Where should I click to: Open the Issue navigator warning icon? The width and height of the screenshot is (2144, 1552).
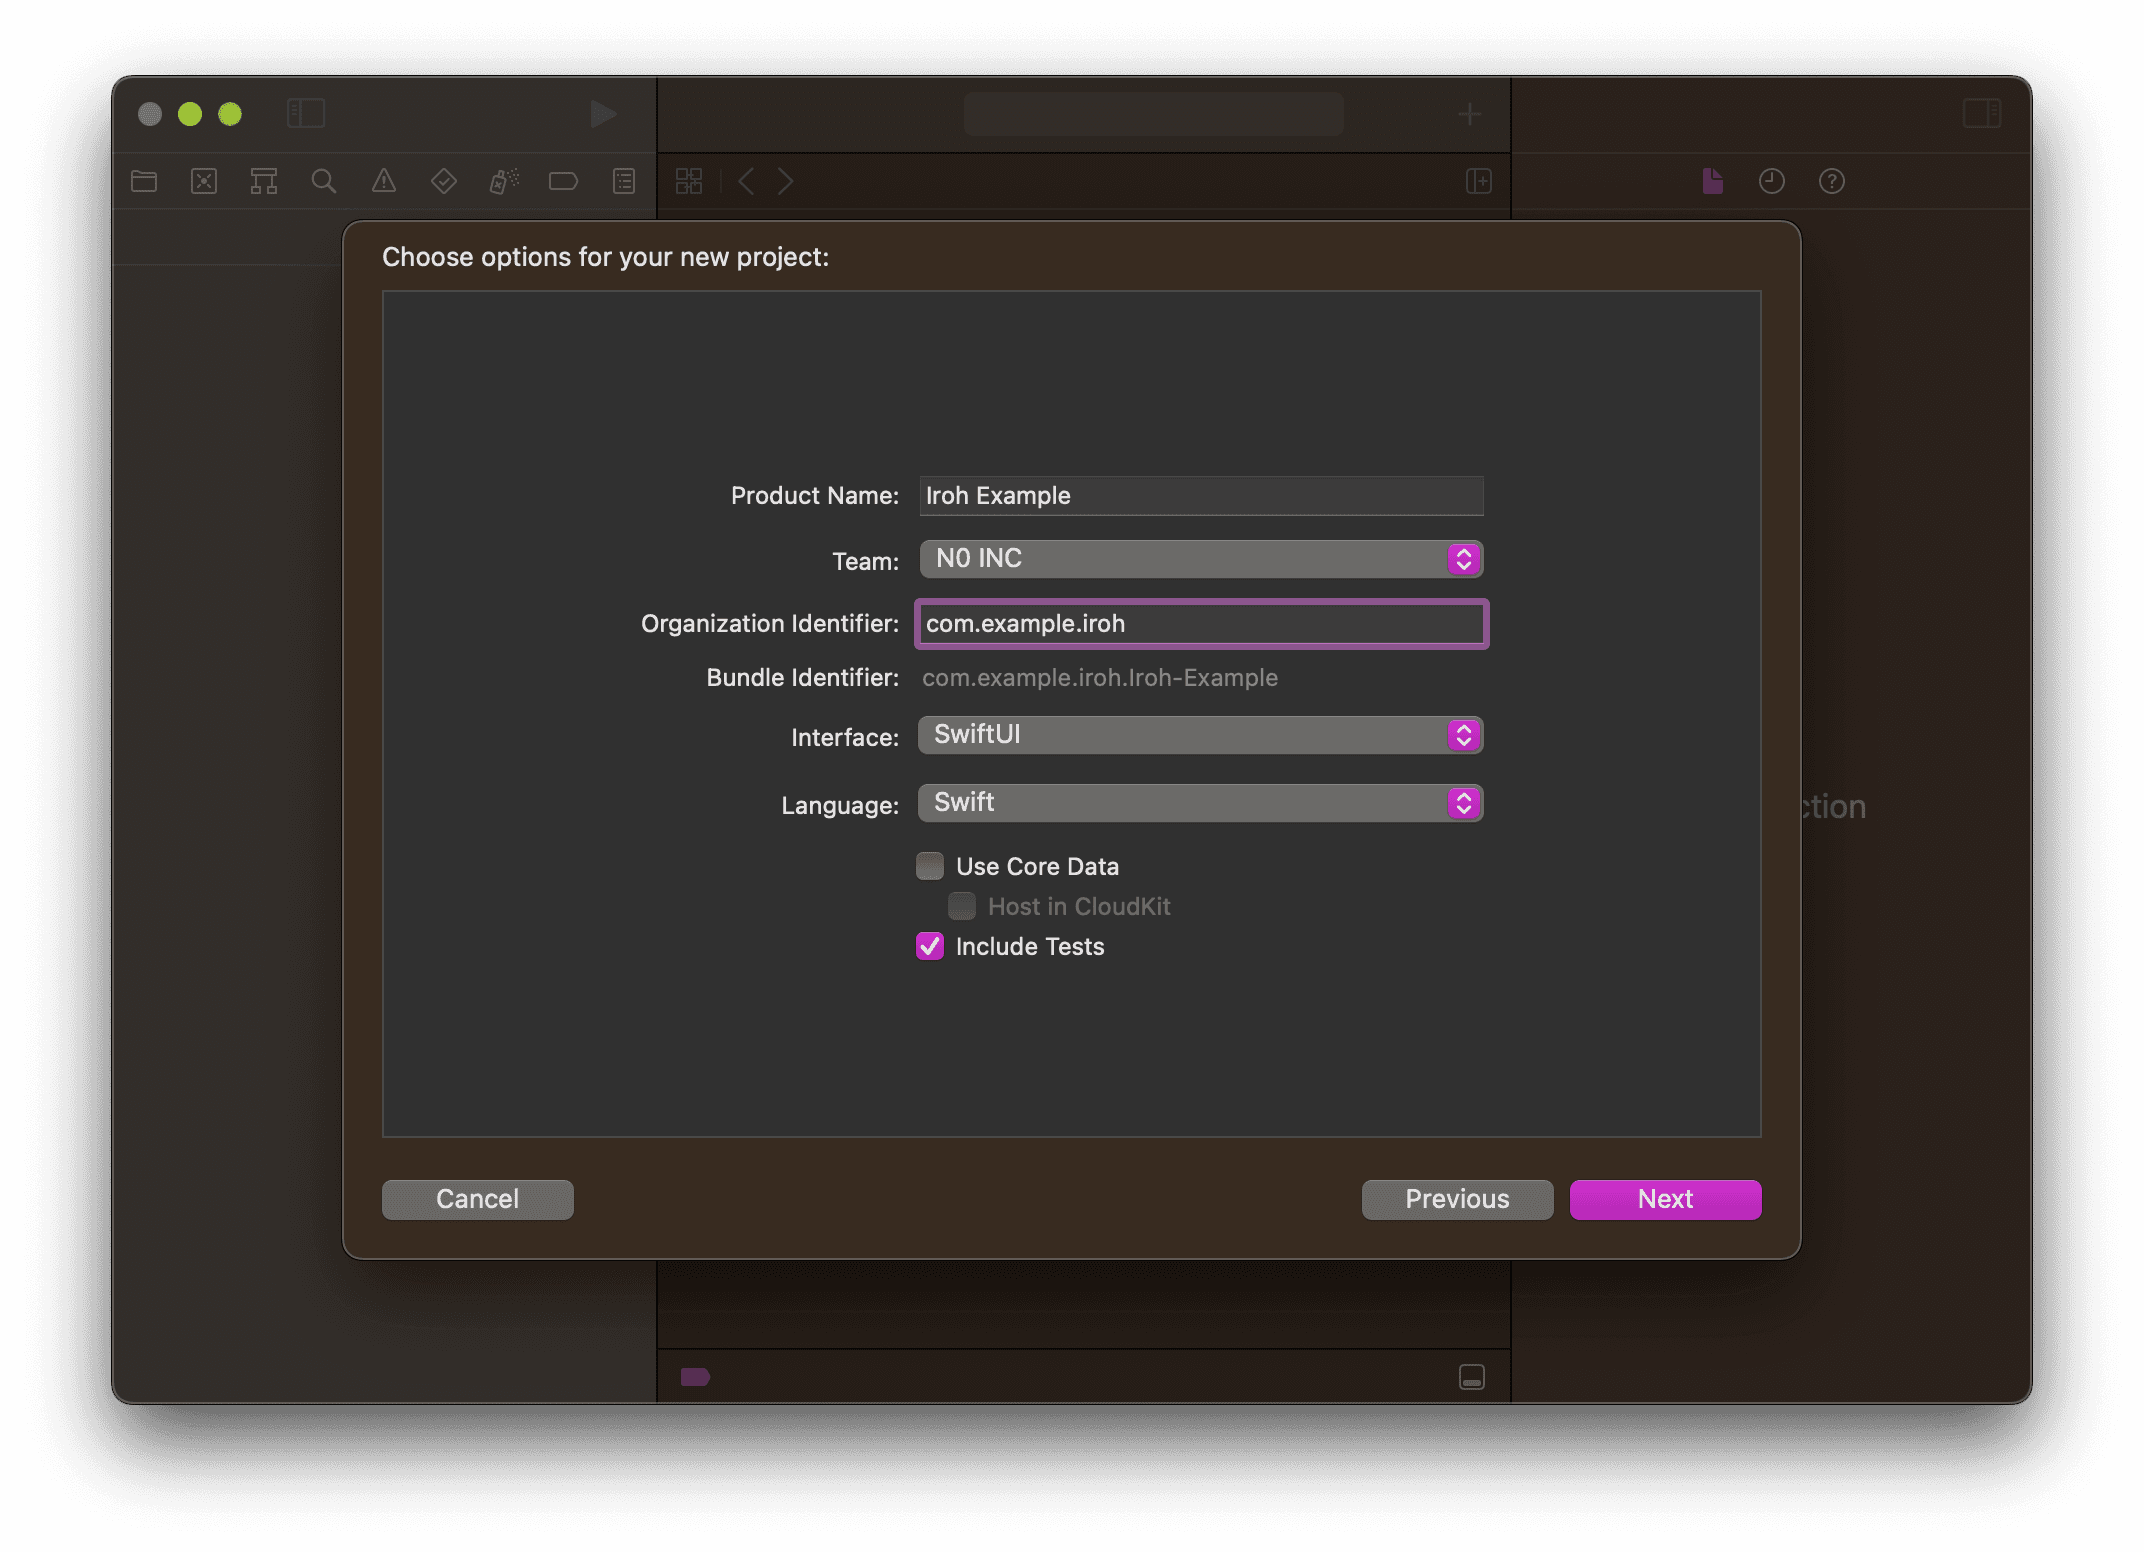[384, 181]
